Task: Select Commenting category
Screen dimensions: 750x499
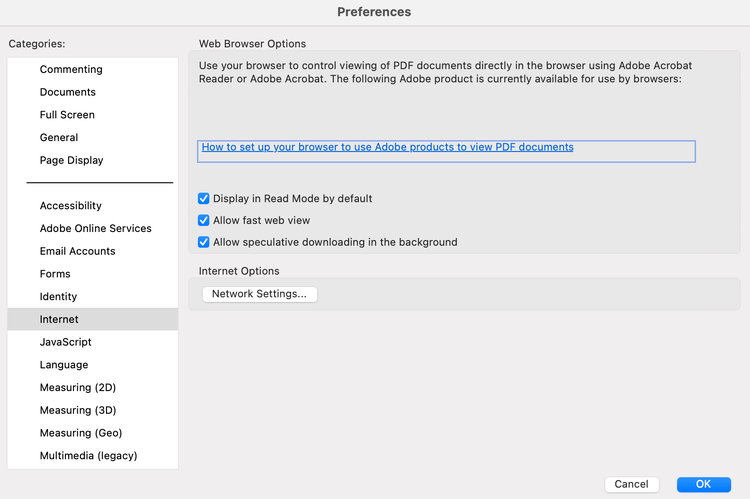Action: (71, 69)
